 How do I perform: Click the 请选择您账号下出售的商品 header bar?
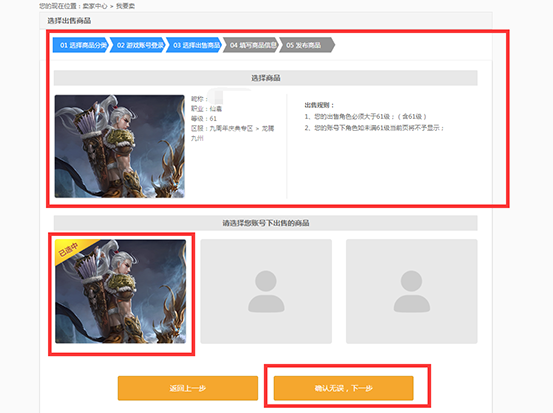pos(266,223)
